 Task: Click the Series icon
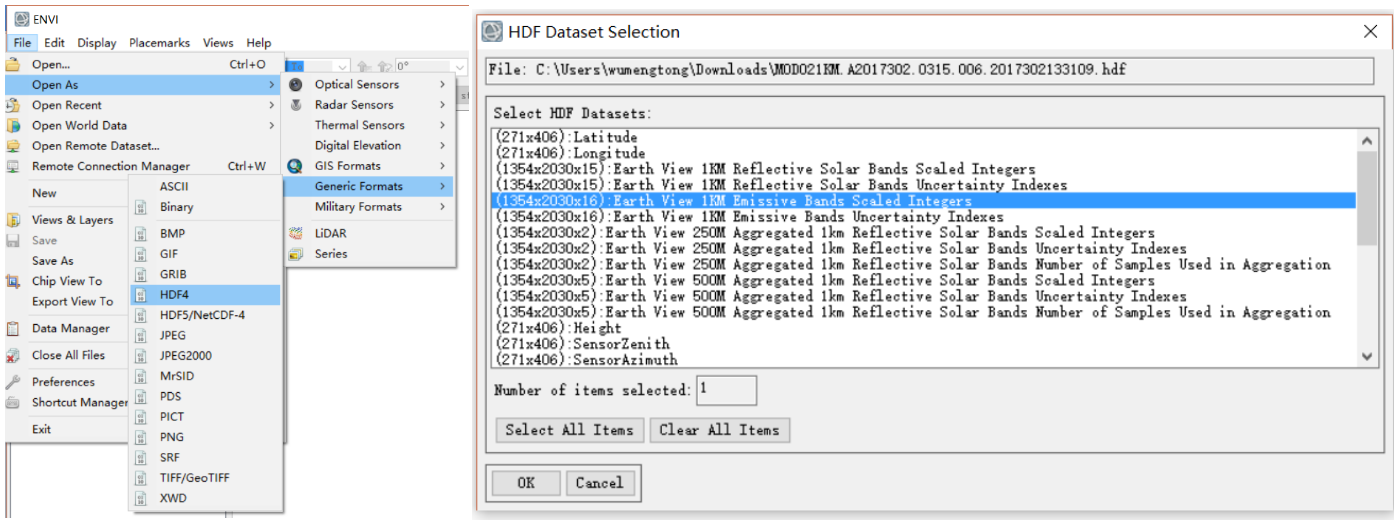coord(295,254)
